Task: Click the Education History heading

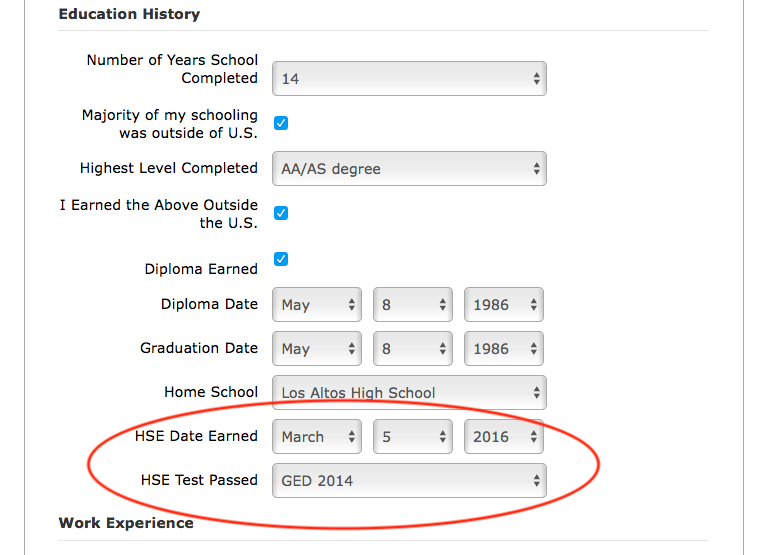Action: [x=129, y=14]
